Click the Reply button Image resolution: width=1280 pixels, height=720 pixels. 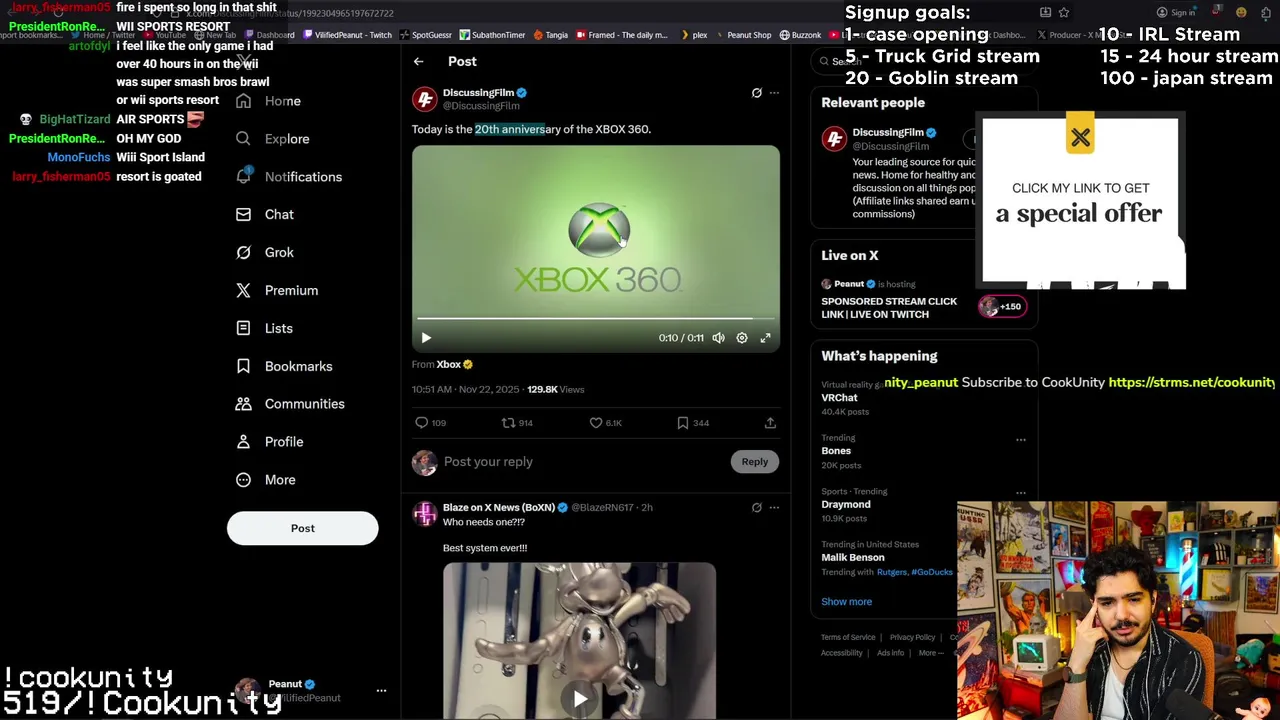755,462
